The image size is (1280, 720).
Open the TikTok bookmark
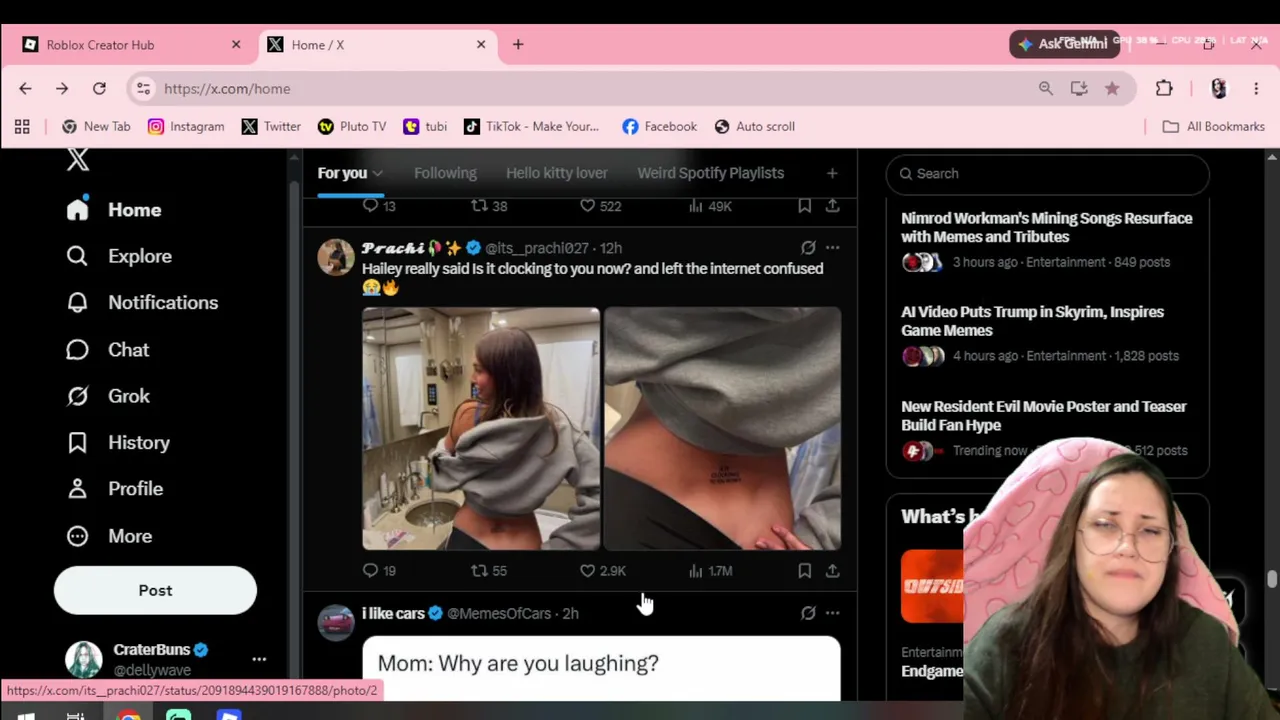coord(531,127)
